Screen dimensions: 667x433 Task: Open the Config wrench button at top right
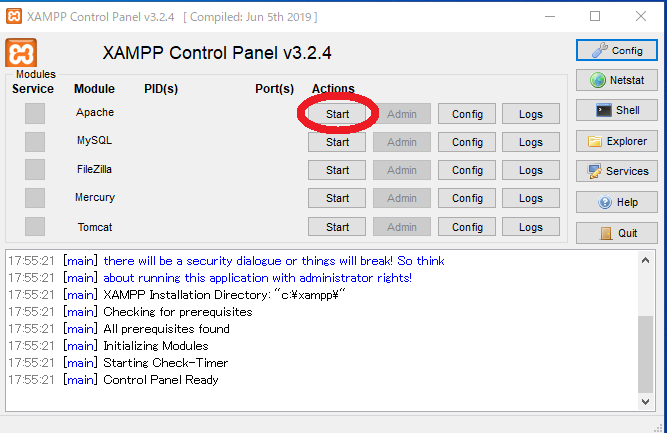point(617,50)
